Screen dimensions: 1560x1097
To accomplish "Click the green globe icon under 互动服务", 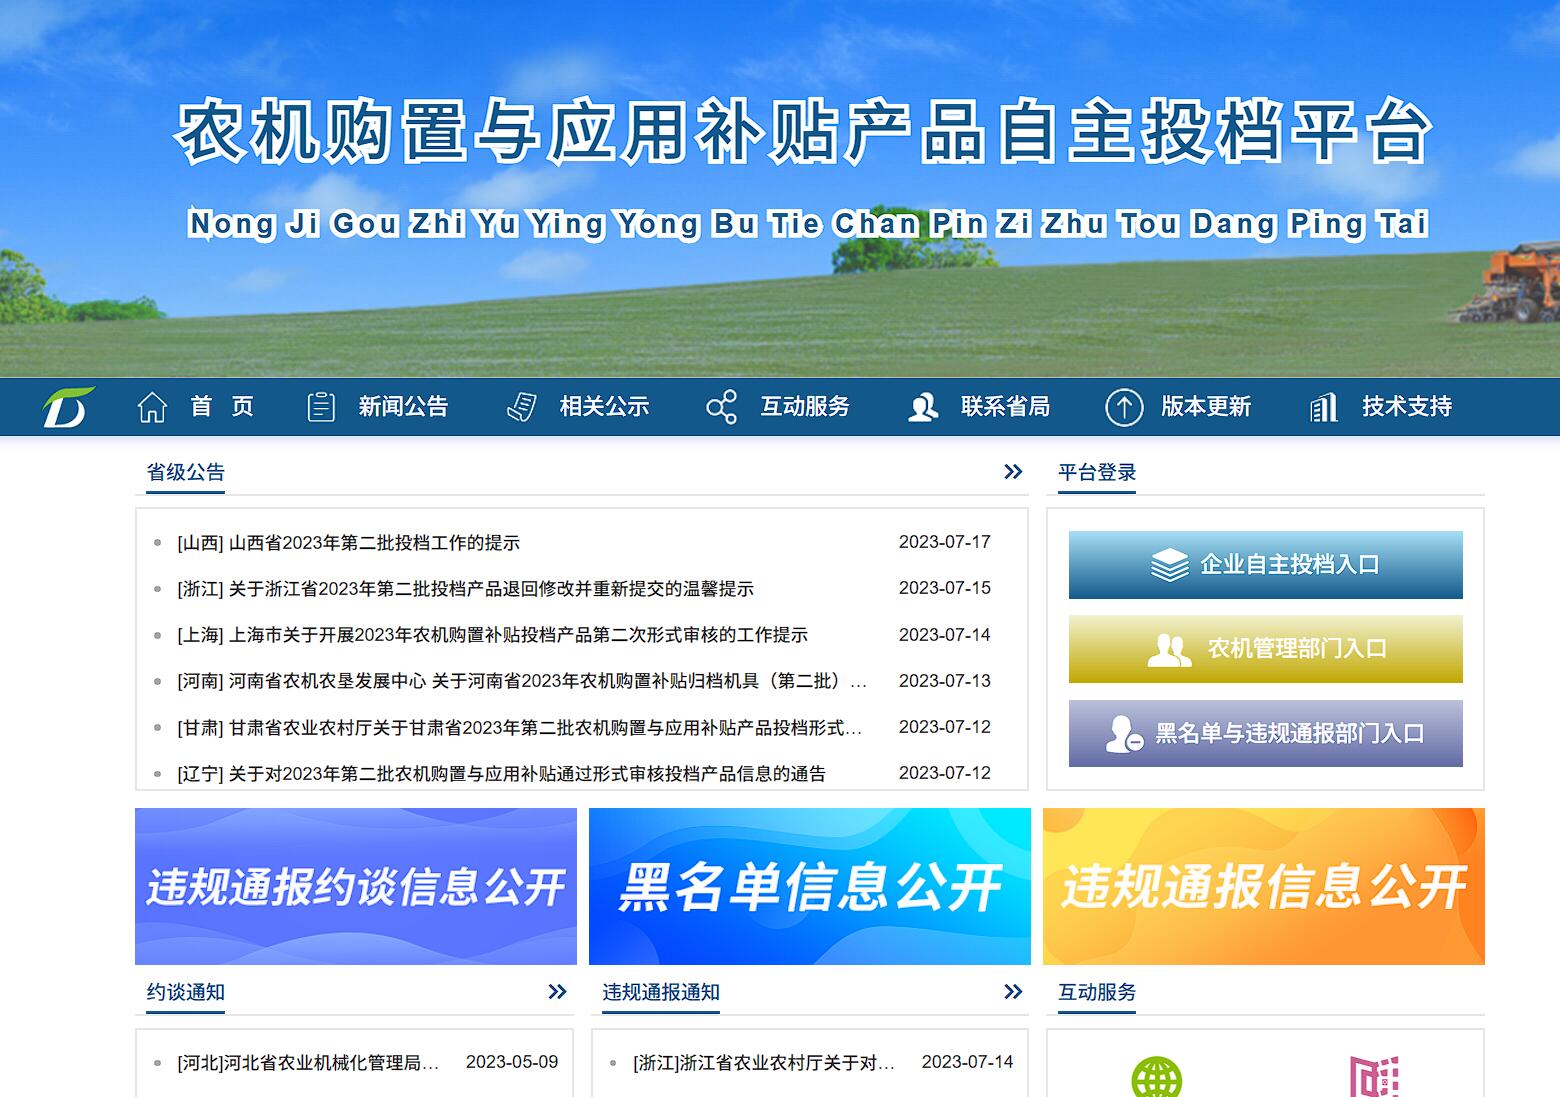I will click(1155, 1078).
